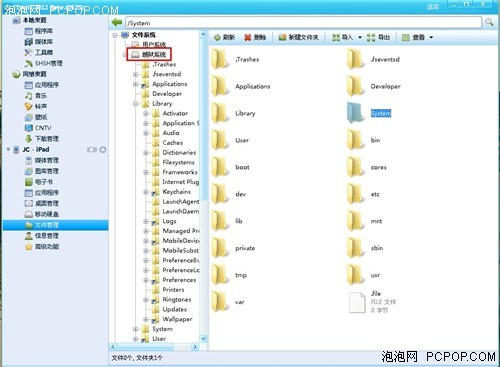Open the view mode dropdown arrow
Screen dimensions: 500x367
coord(431,37)
